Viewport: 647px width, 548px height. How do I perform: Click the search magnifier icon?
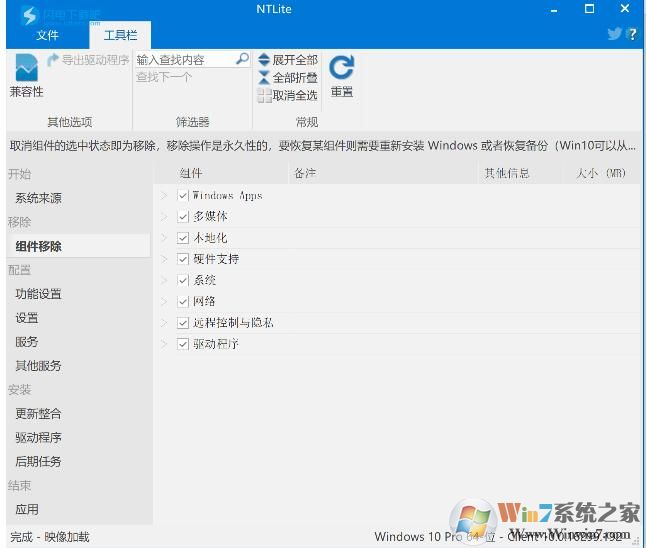[242, 60]
